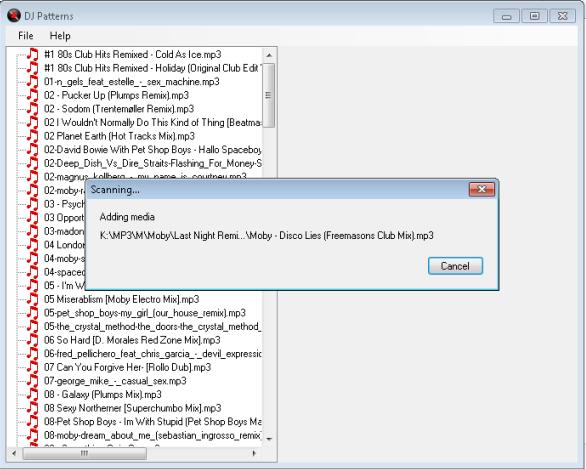Image resolution: width=586 pixels, height=469 pixels.
Task: Click the scroll up arrow of the track list
Action: 269,55
